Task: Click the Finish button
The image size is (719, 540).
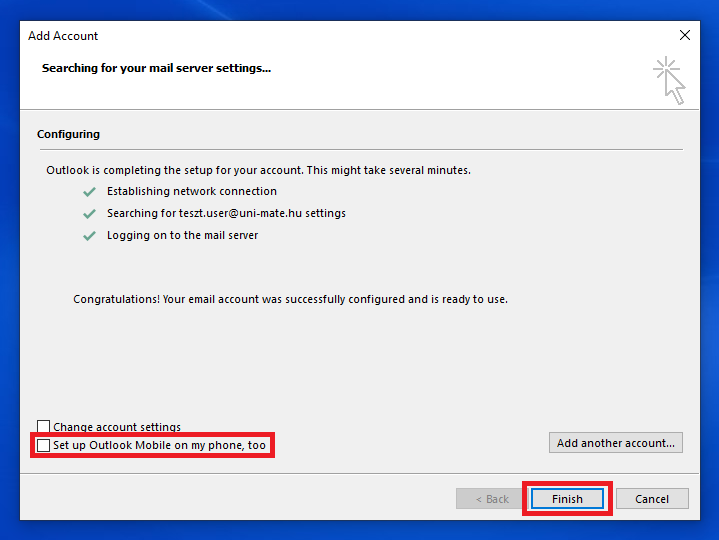Action: point(567,499)
